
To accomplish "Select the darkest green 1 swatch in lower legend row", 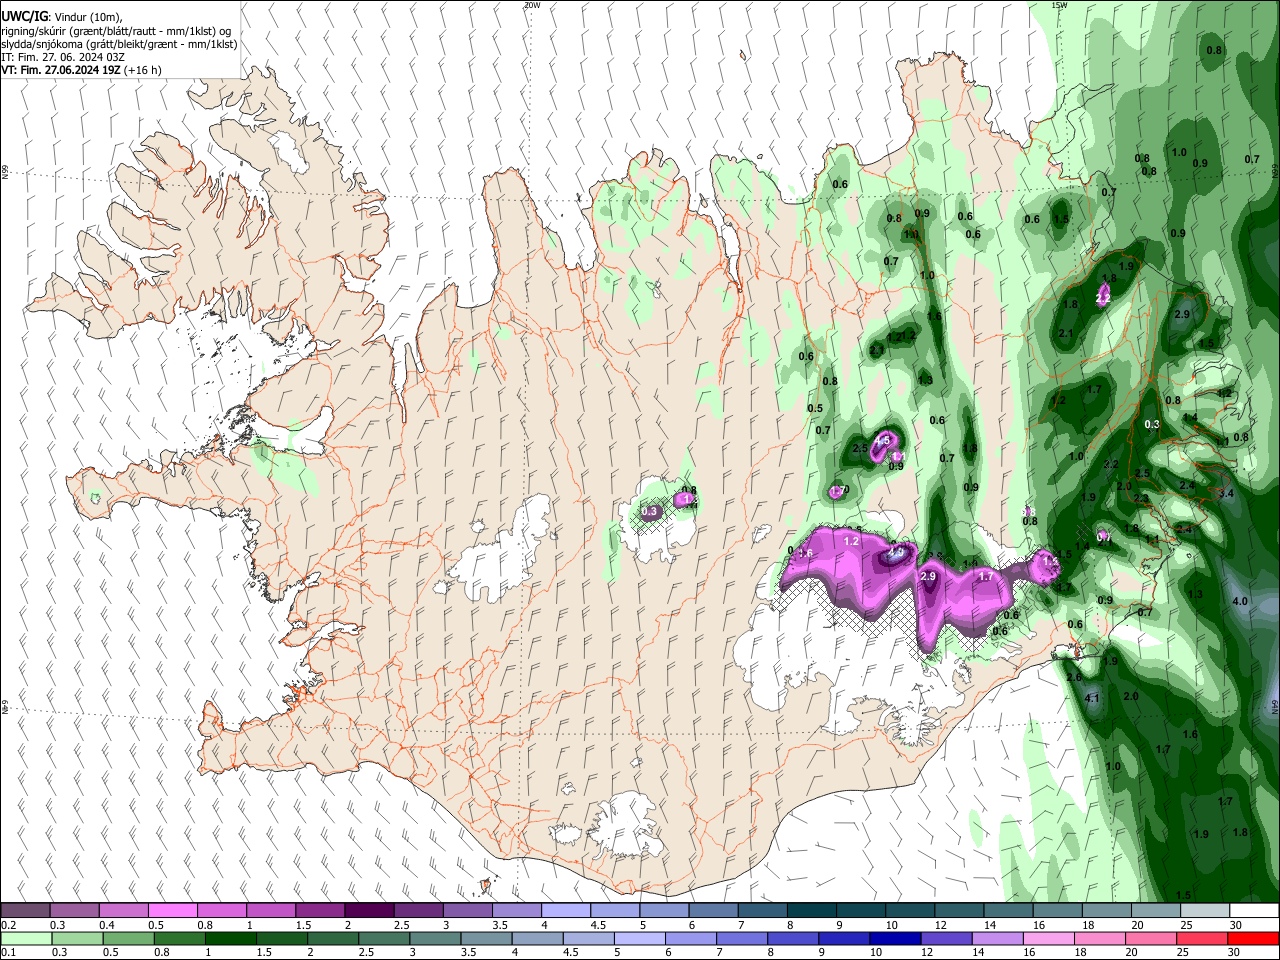I will point(230,939).
